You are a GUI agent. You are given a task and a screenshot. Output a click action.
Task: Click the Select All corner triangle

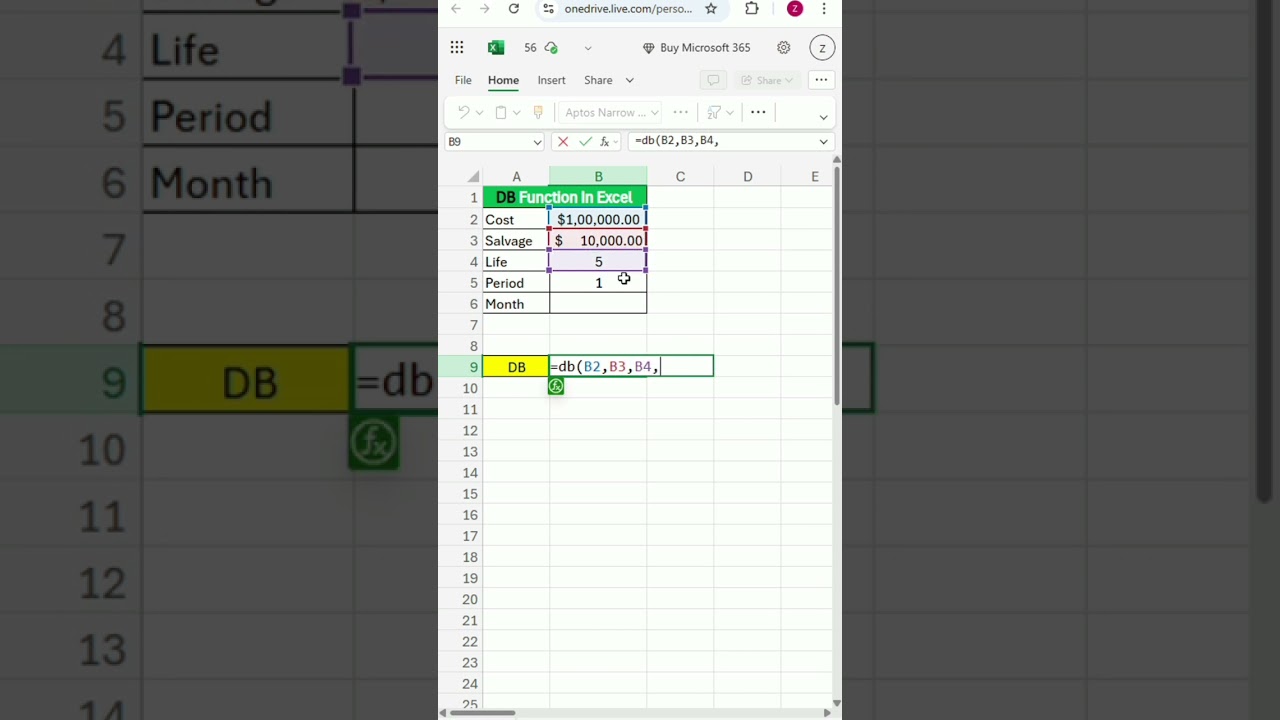click(473, 177)
